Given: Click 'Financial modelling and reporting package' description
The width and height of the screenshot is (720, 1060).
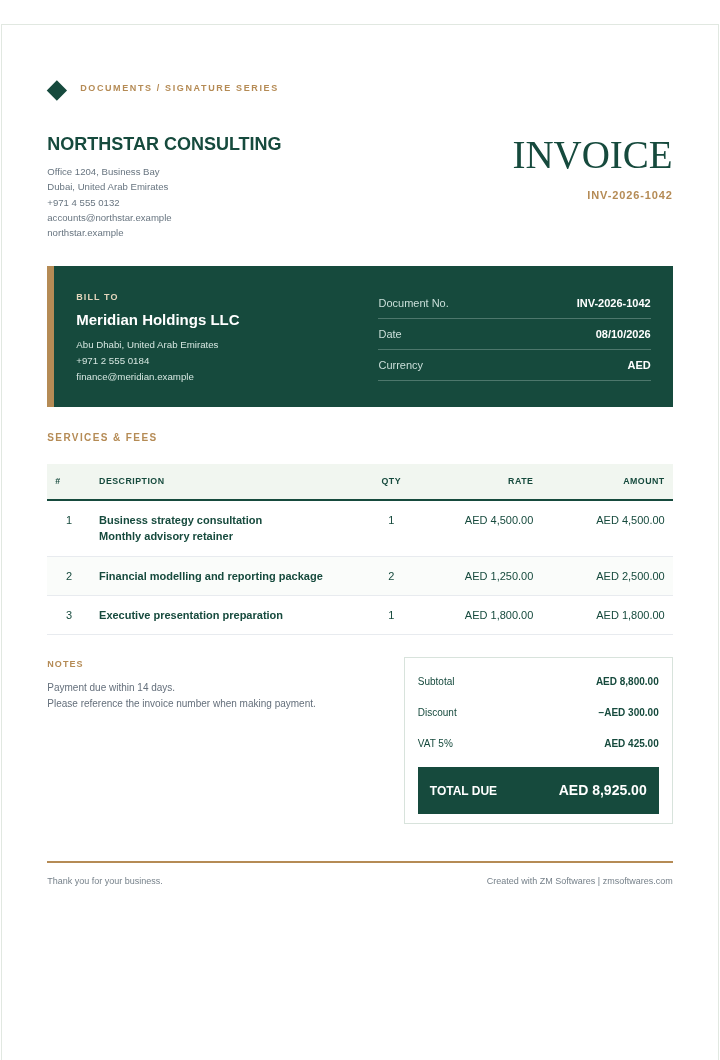Looking at the screenshot, I should pyautogui.click(x=211, y=576).
